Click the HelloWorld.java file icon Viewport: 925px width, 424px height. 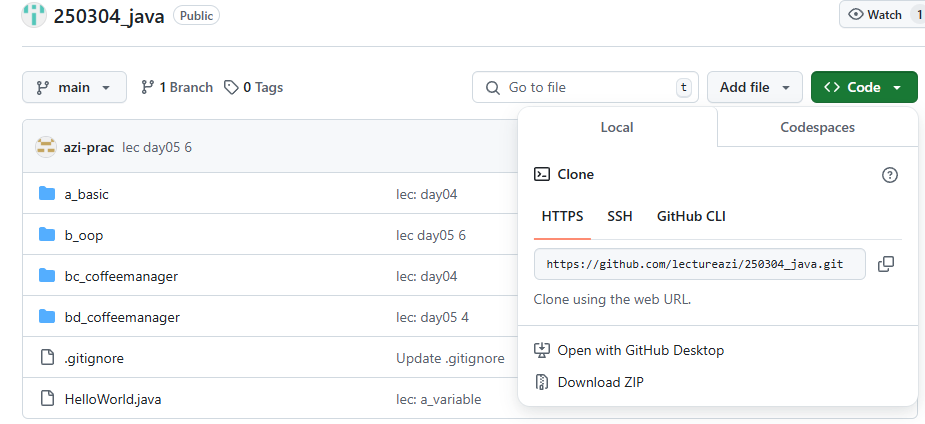(47, 399)
